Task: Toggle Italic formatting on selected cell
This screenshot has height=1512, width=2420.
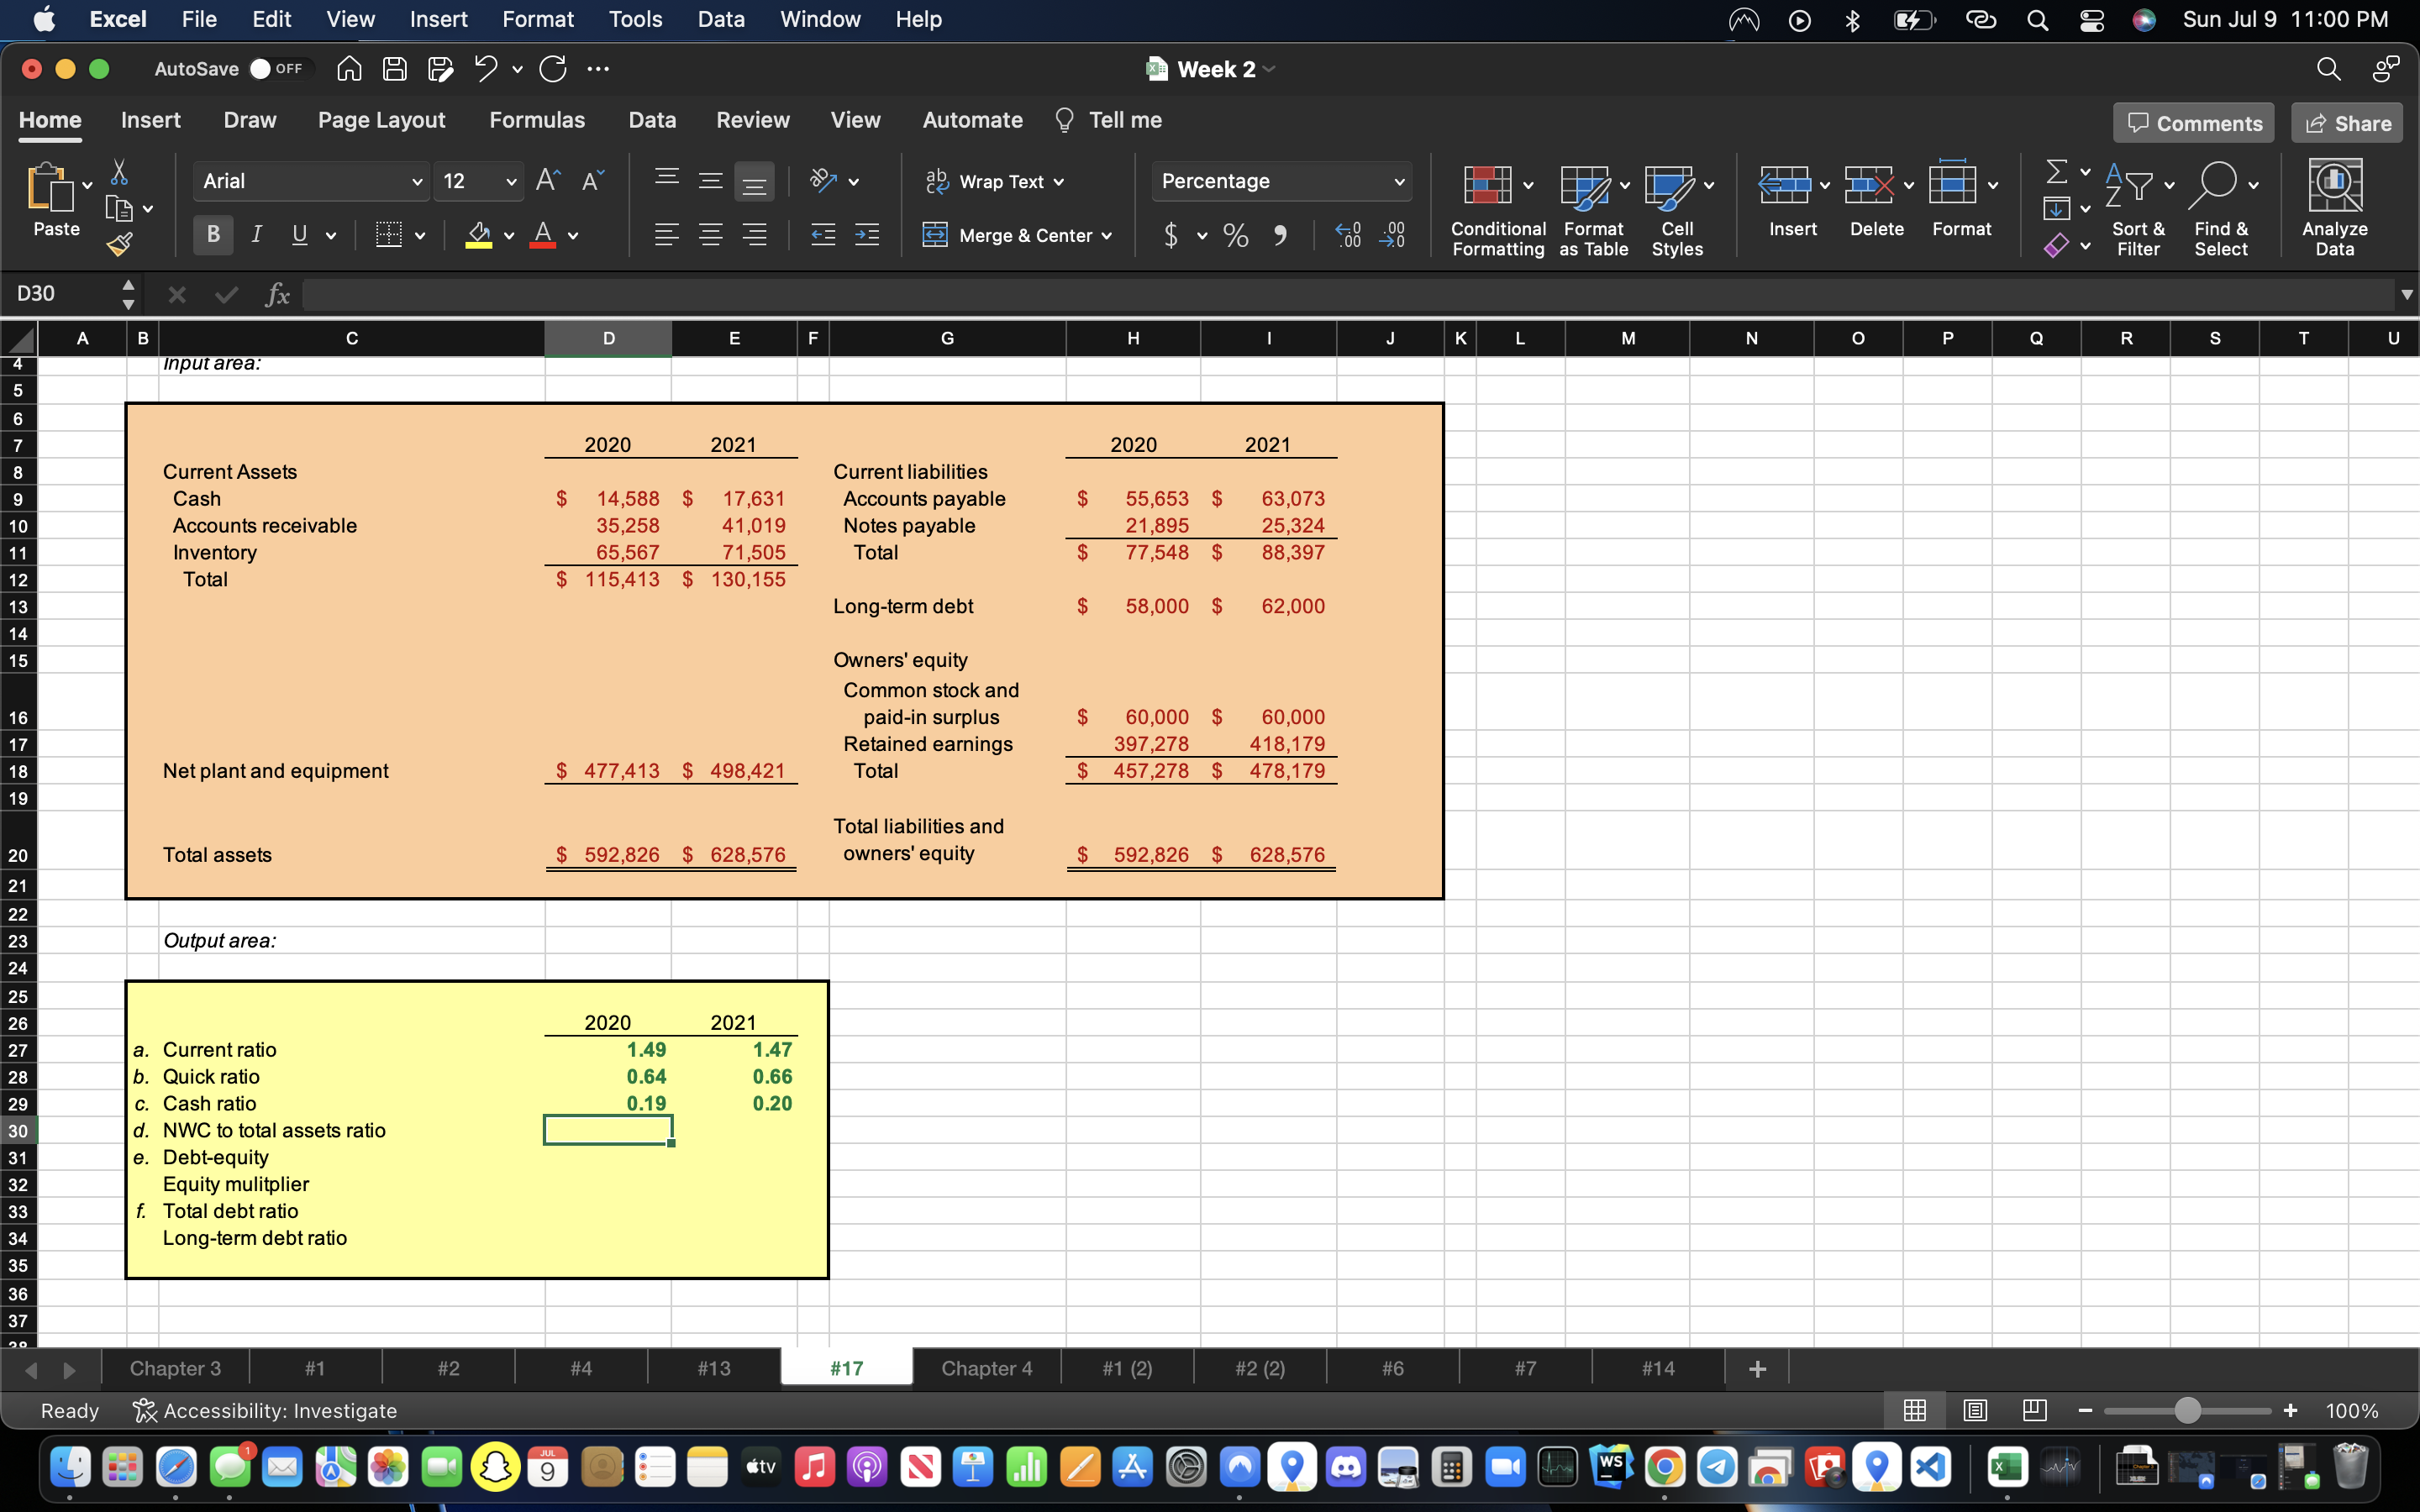Action: coord(256,235)
